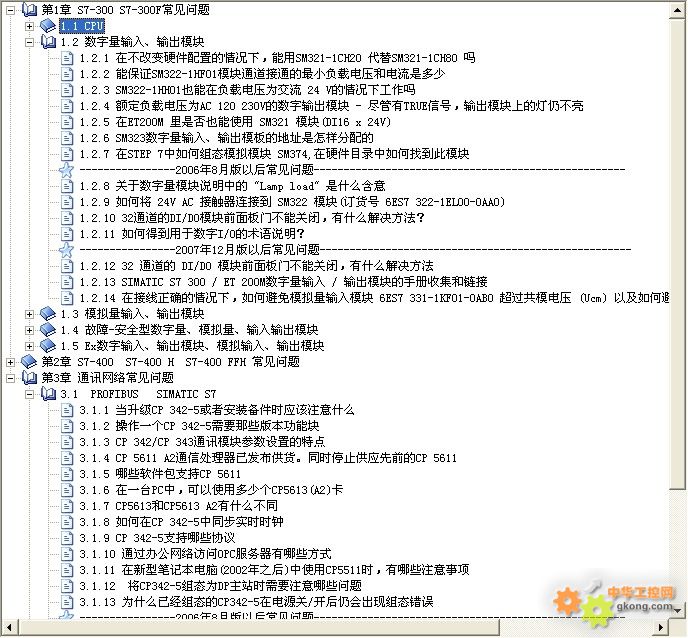Viewport: 688px width, 638px height.
Task: Collapse the 1.2 数字量输入、输出模块 section
Action: pyautogui.click(x=29, y=42)
